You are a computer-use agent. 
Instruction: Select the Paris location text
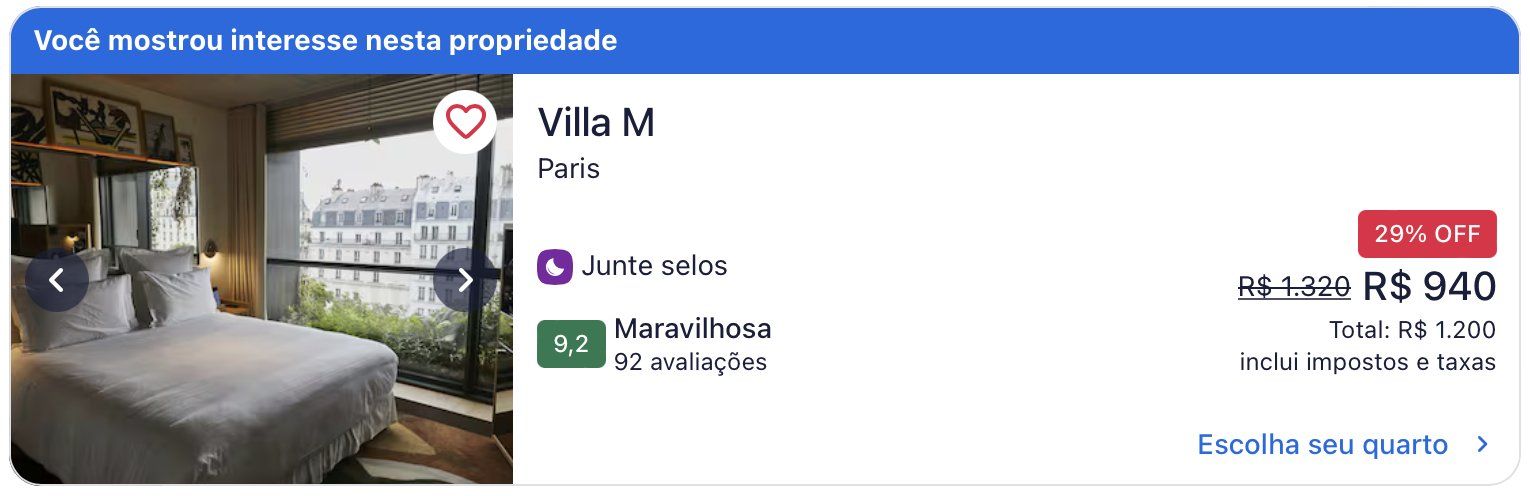coord(569,168)
